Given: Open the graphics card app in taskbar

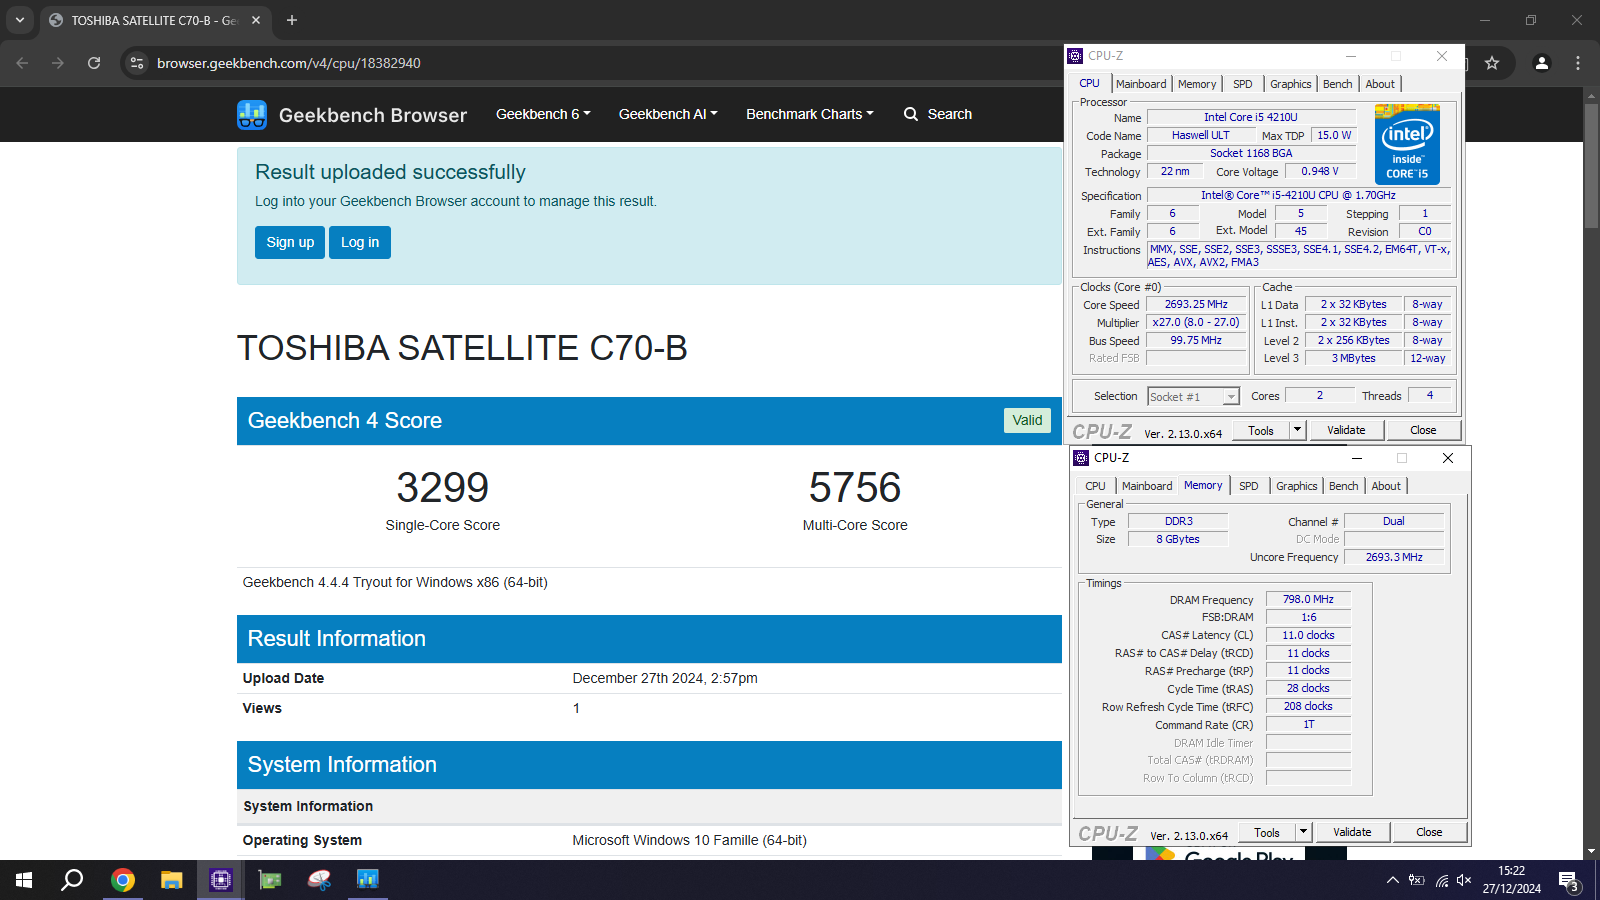Looking at the screenshot, I should click(270, 880).
